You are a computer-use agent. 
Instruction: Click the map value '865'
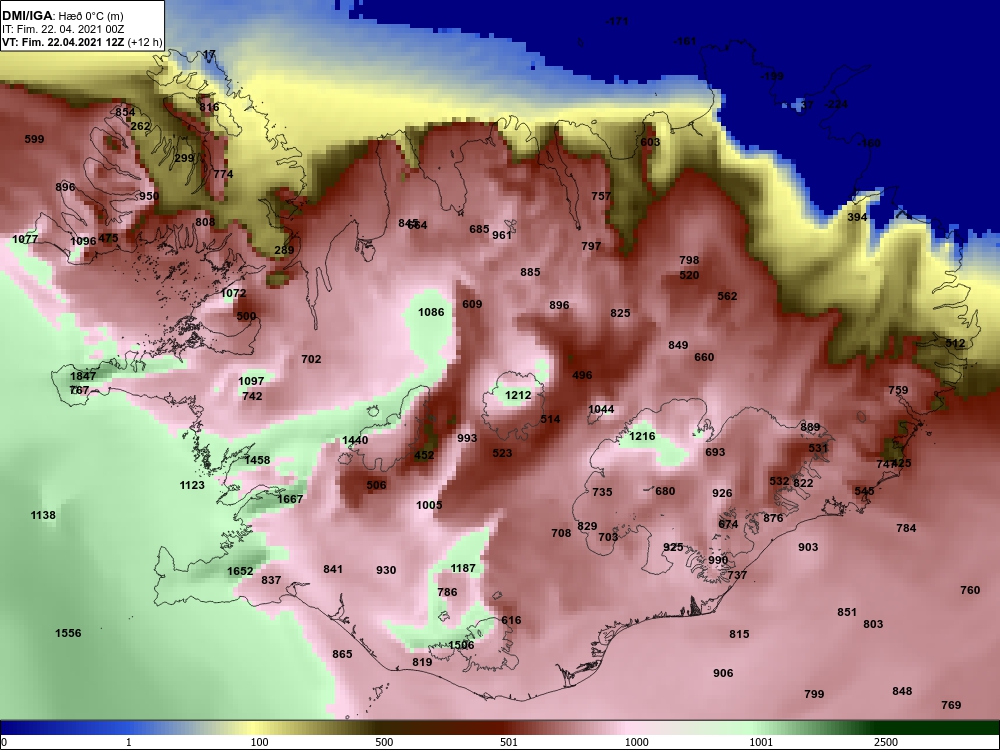pos(342,654)
